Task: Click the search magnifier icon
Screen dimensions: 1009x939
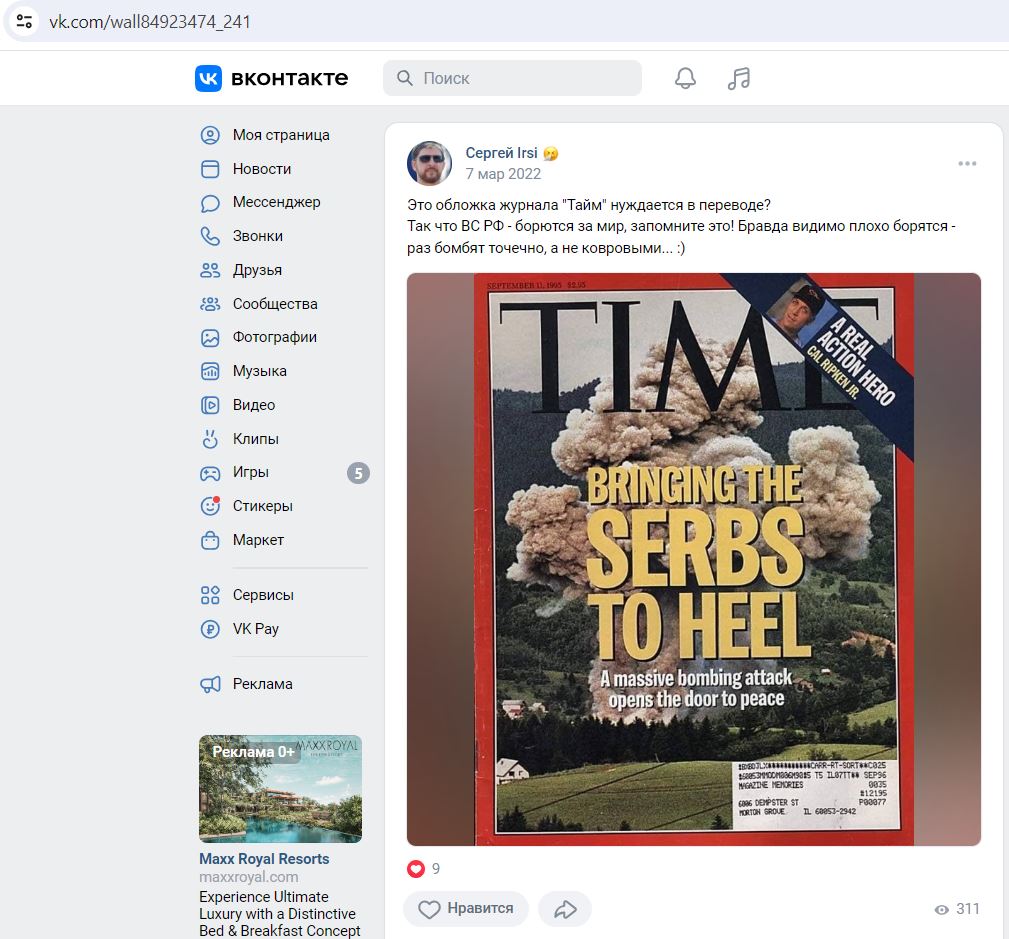Action: (x=405, y=78)
